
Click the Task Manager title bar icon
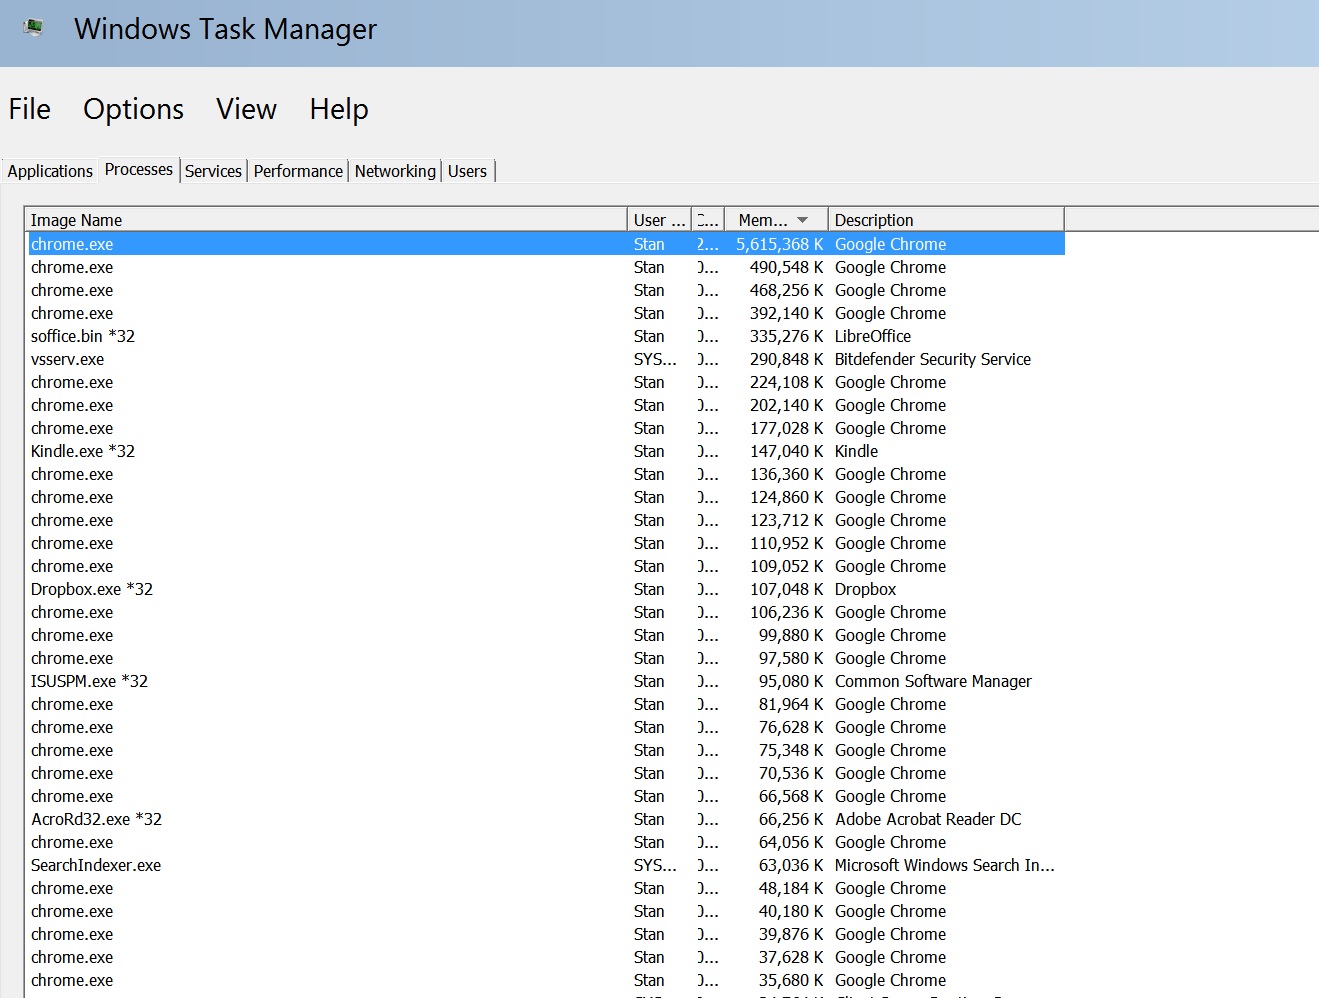coord(34,28)
